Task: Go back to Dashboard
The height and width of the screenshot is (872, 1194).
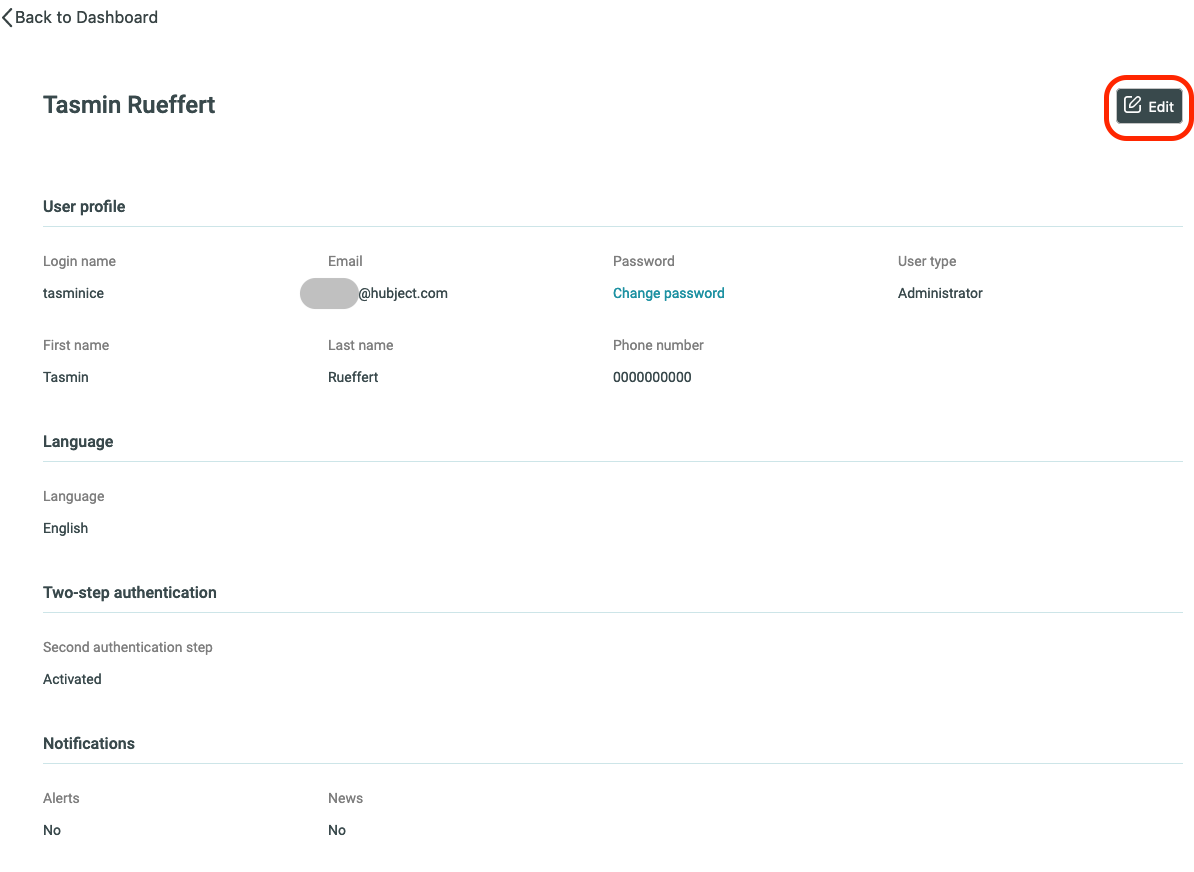Action: (x=79, y=18)
